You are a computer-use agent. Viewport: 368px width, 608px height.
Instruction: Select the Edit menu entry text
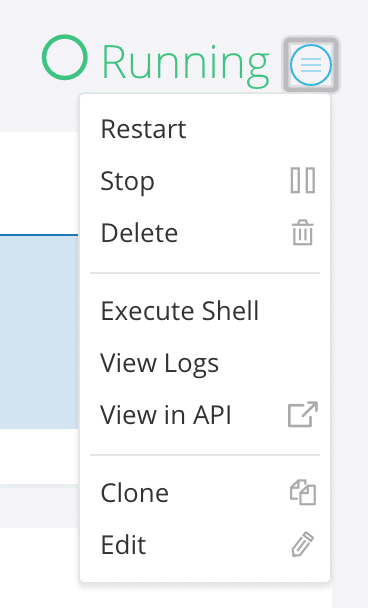pyautogui.click(x=123, y=545)
